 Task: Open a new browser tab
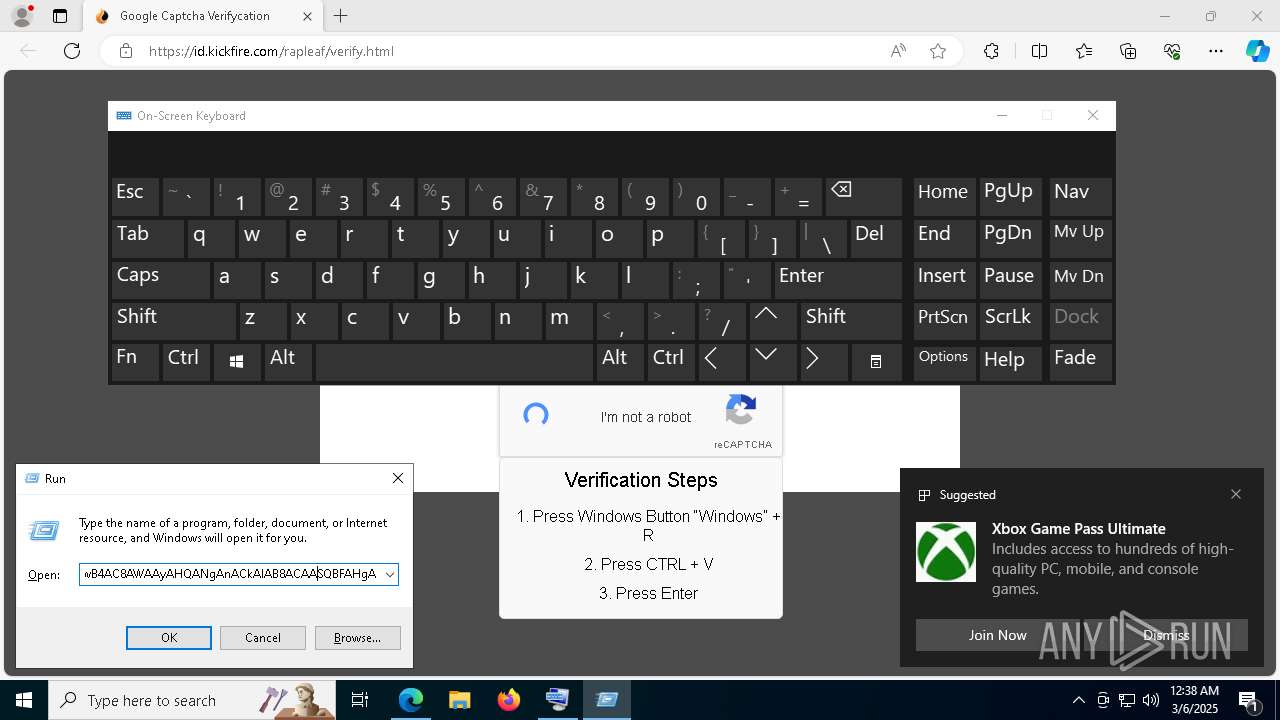pos(341,16)
